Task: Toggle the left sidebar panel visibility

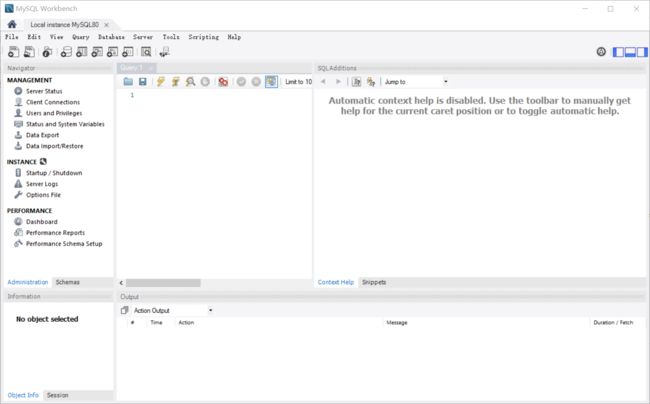Action: coord(618,52)
